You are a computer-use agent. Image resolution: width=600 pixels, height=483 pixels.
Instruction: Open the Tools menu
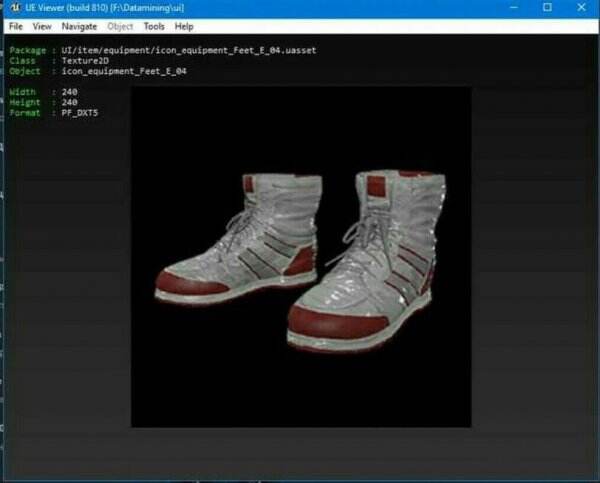coord(154,26)
